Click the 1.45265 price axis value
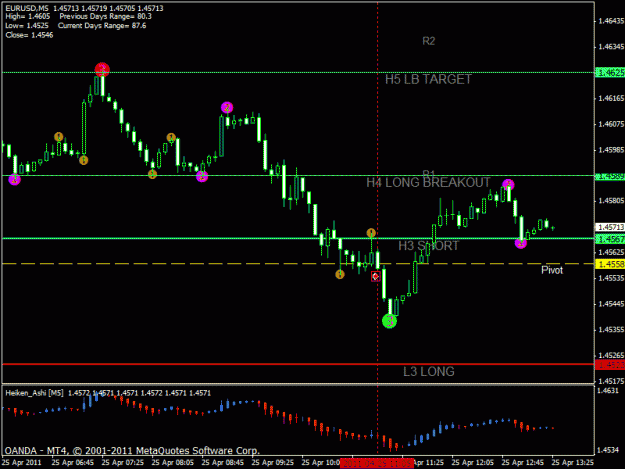Viewport: 625px width, 469px height. pyautogui.click(x=611, y=355)
